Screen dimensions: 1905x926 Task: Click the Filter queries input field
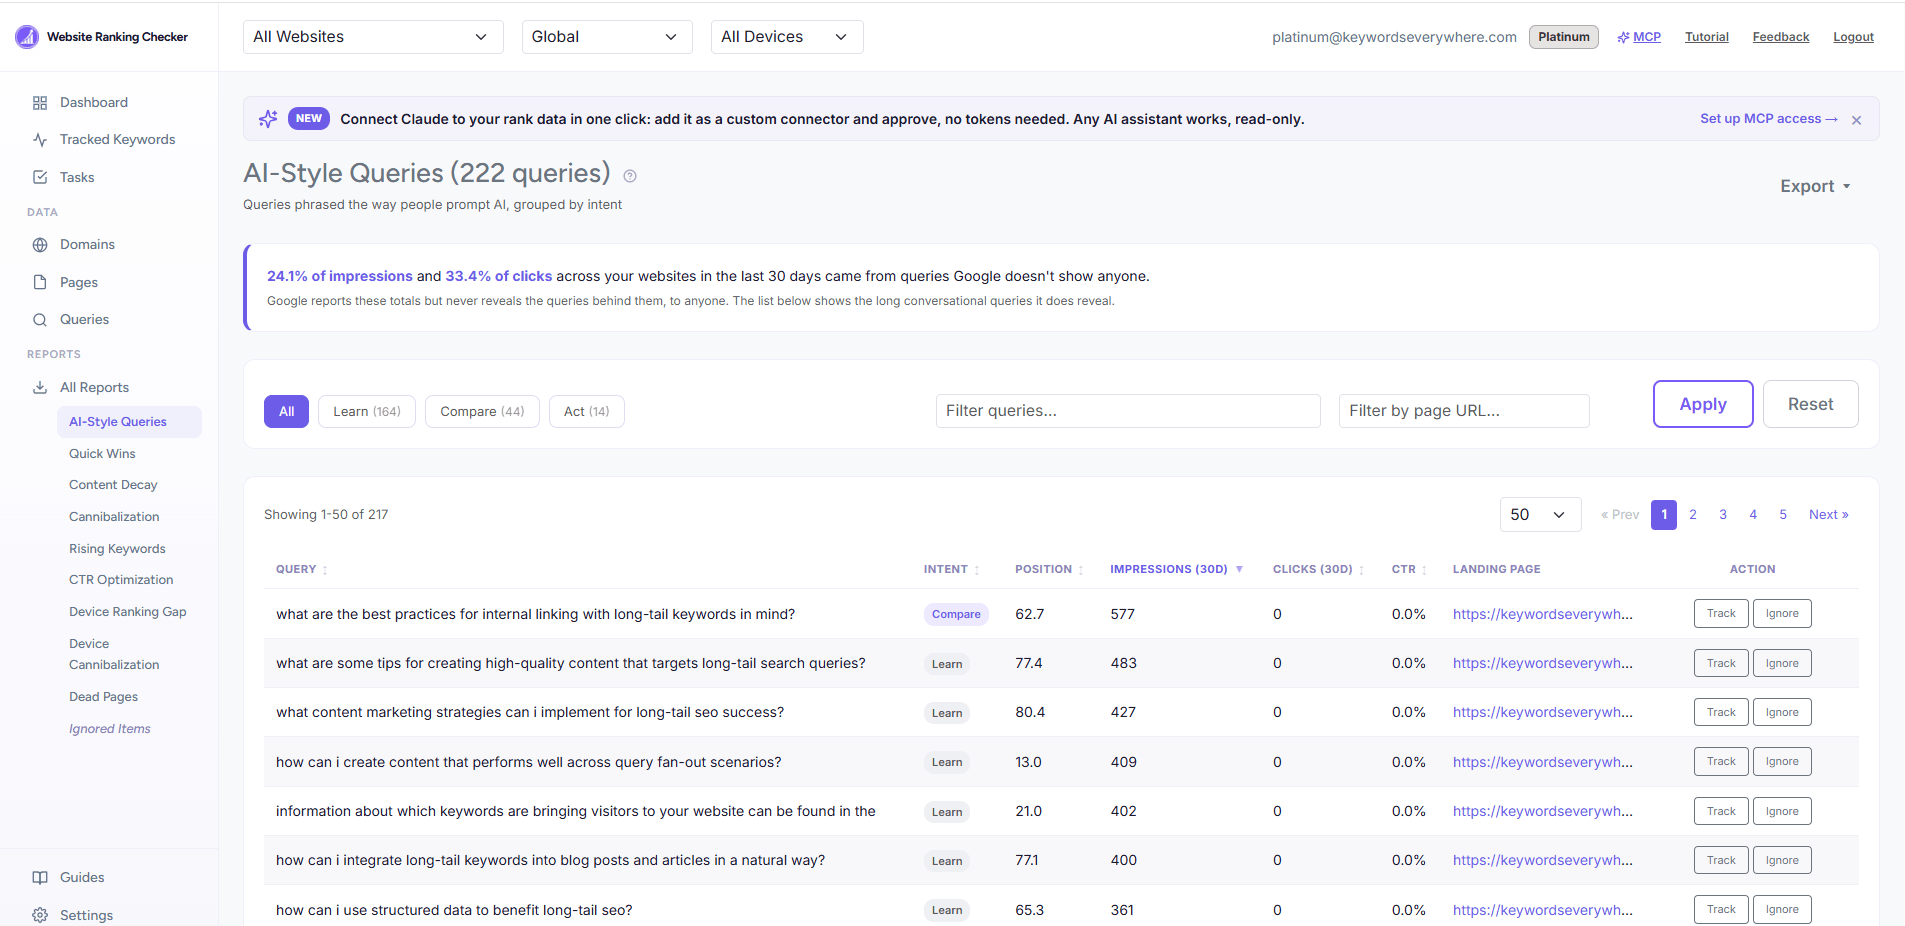(1128, 411)
